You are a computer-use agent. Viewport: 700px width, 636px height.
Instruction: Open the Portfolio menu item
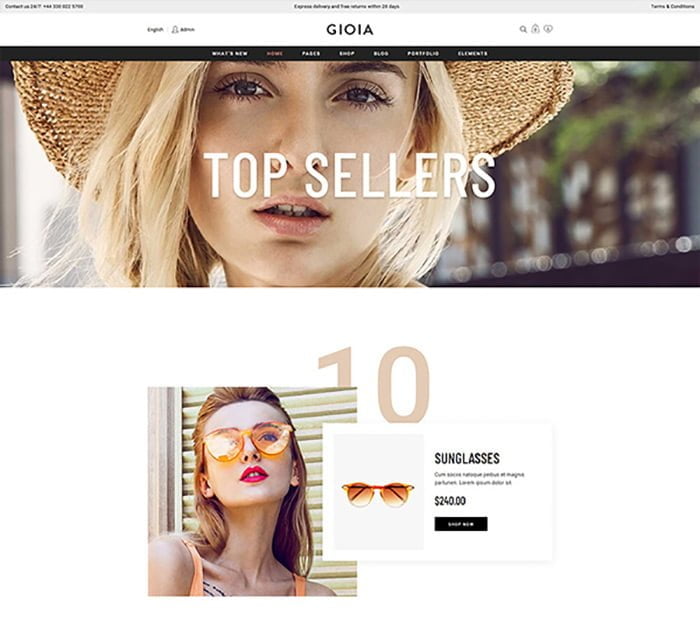click(423, 54)
